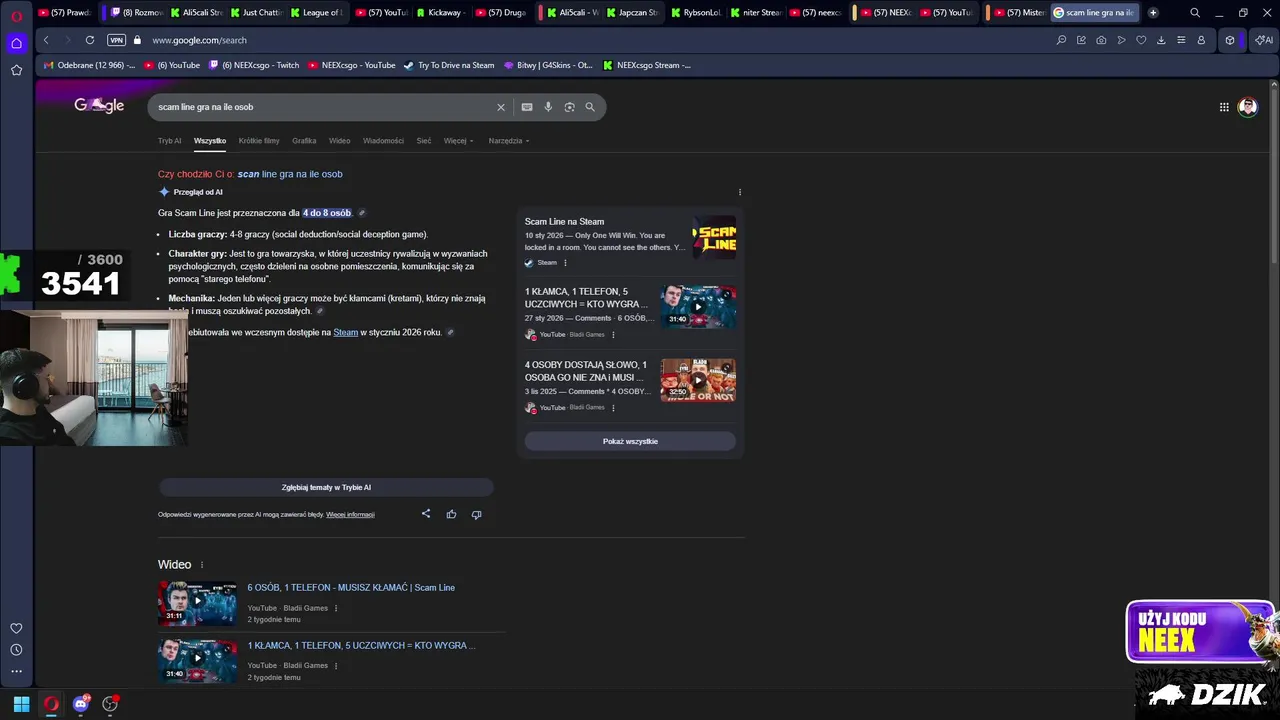Open the Opera AI assistant button
The height and width of the screenshot is (720, 1280).
(x=1263, y=40)
